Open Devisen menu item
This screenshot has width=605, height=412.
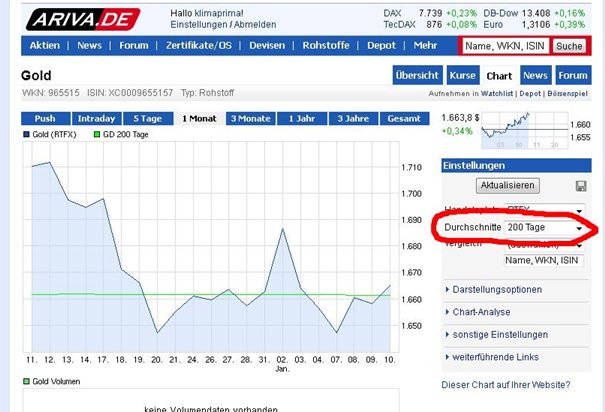pyautogui.click(x=267, y=46)
